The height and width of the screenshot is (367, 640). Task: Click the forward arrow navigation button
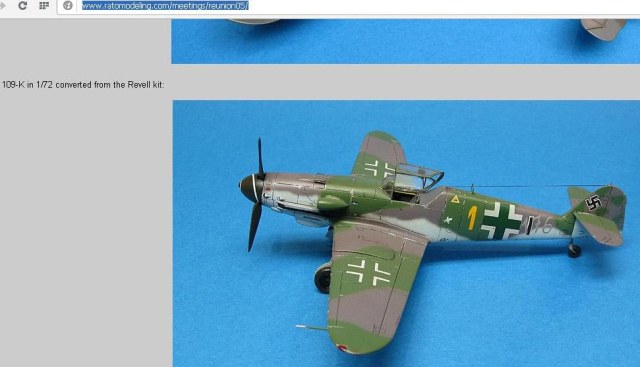point(3,6)
